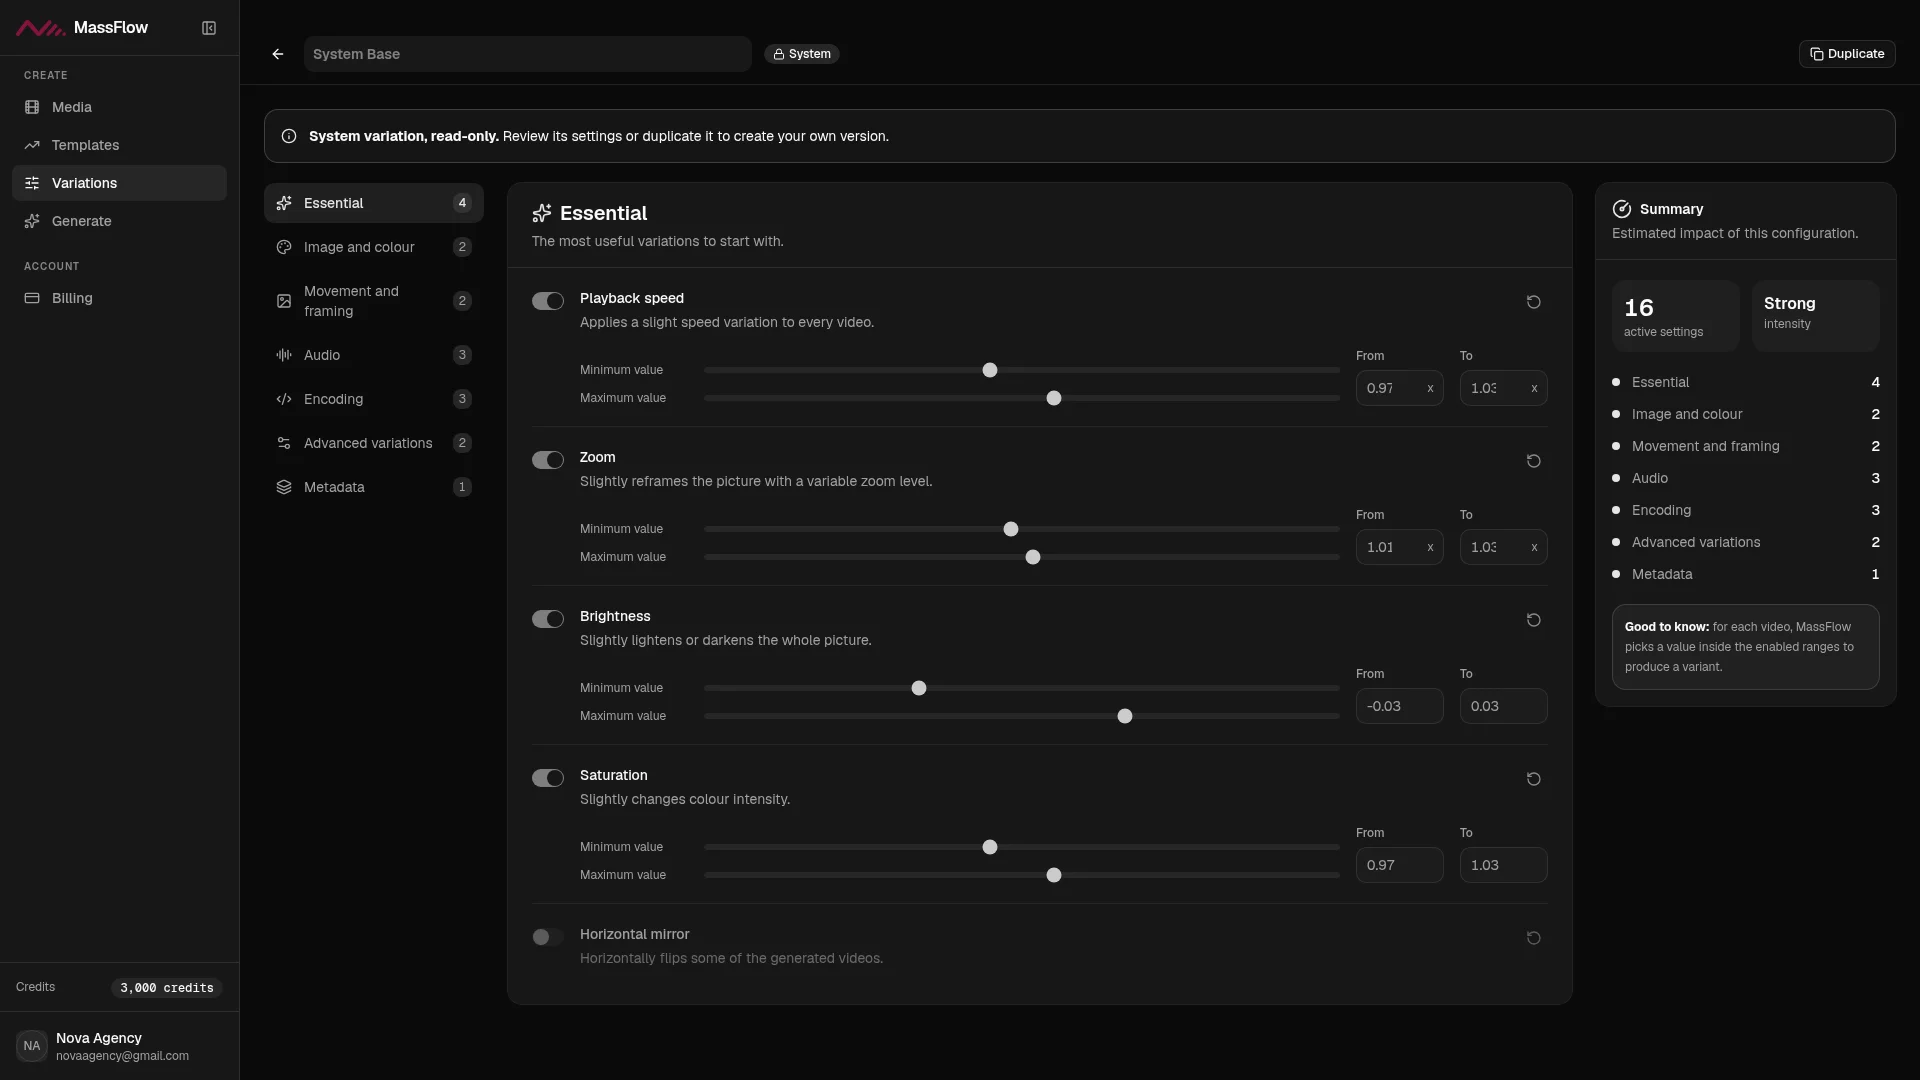Click Playback speed minimum value slider handle
1920x1080 pixels.
(990, 370)
